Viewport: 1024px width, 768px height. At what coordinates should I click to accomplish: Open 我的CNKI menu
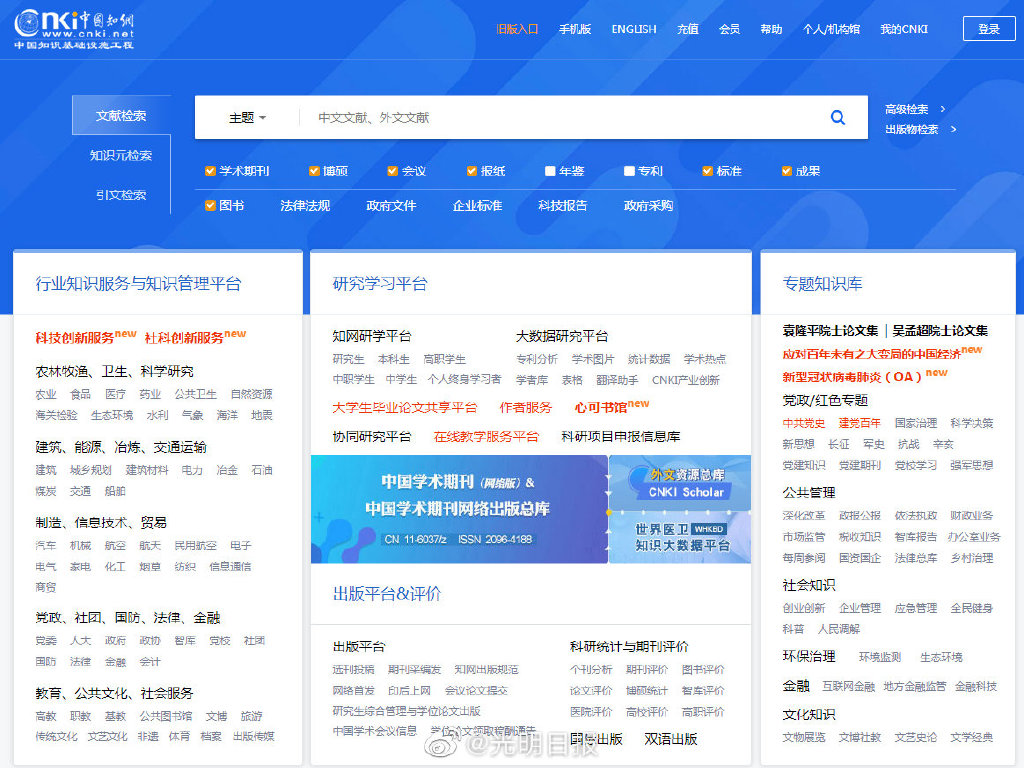[904, 29]
